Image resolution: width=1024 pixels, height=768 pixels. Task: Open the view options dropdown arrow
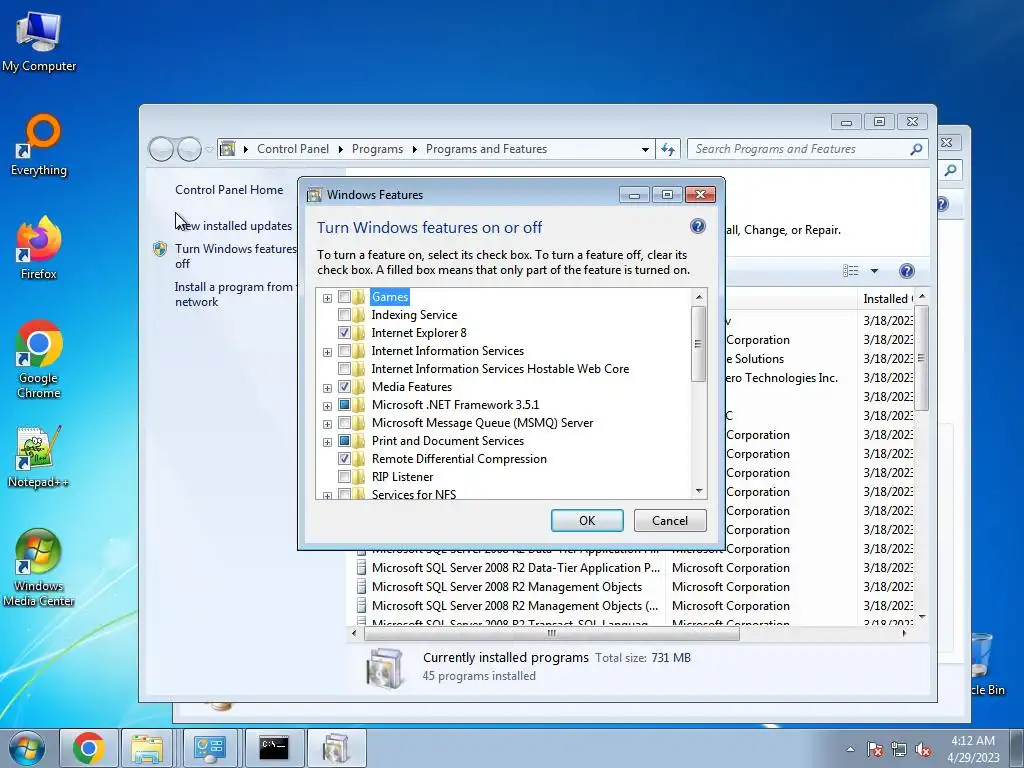874,271
